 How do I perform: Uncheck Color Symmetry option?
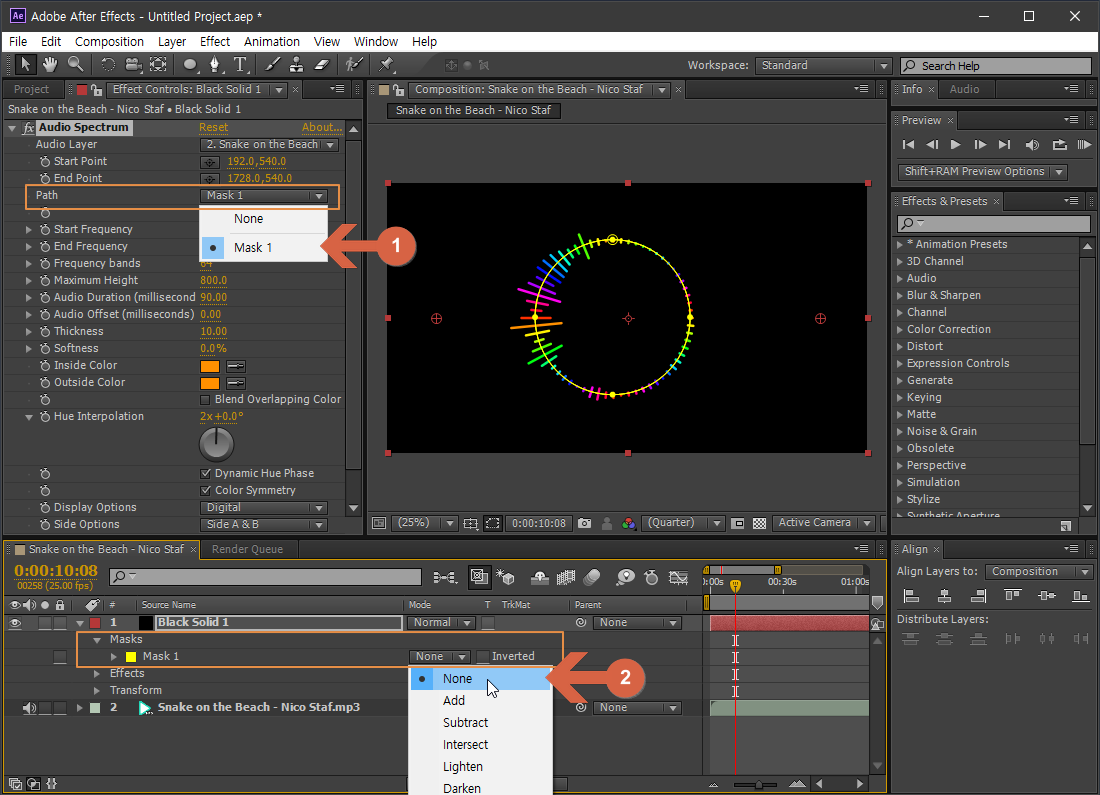coord(205,490)
